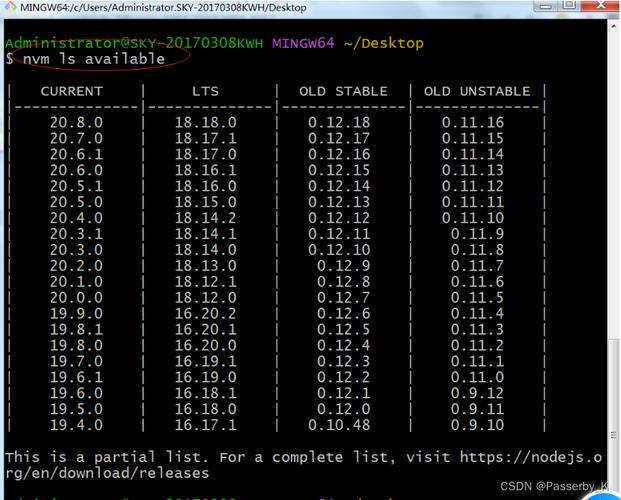Click the Git Bash icon in title bar

[x=9, y=7]
